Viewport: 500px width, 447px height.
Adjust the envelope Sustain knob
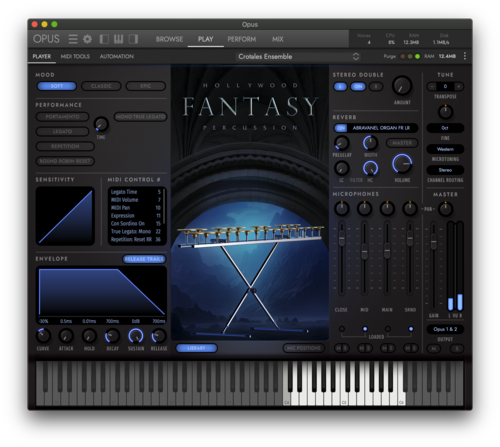[136, 336]
